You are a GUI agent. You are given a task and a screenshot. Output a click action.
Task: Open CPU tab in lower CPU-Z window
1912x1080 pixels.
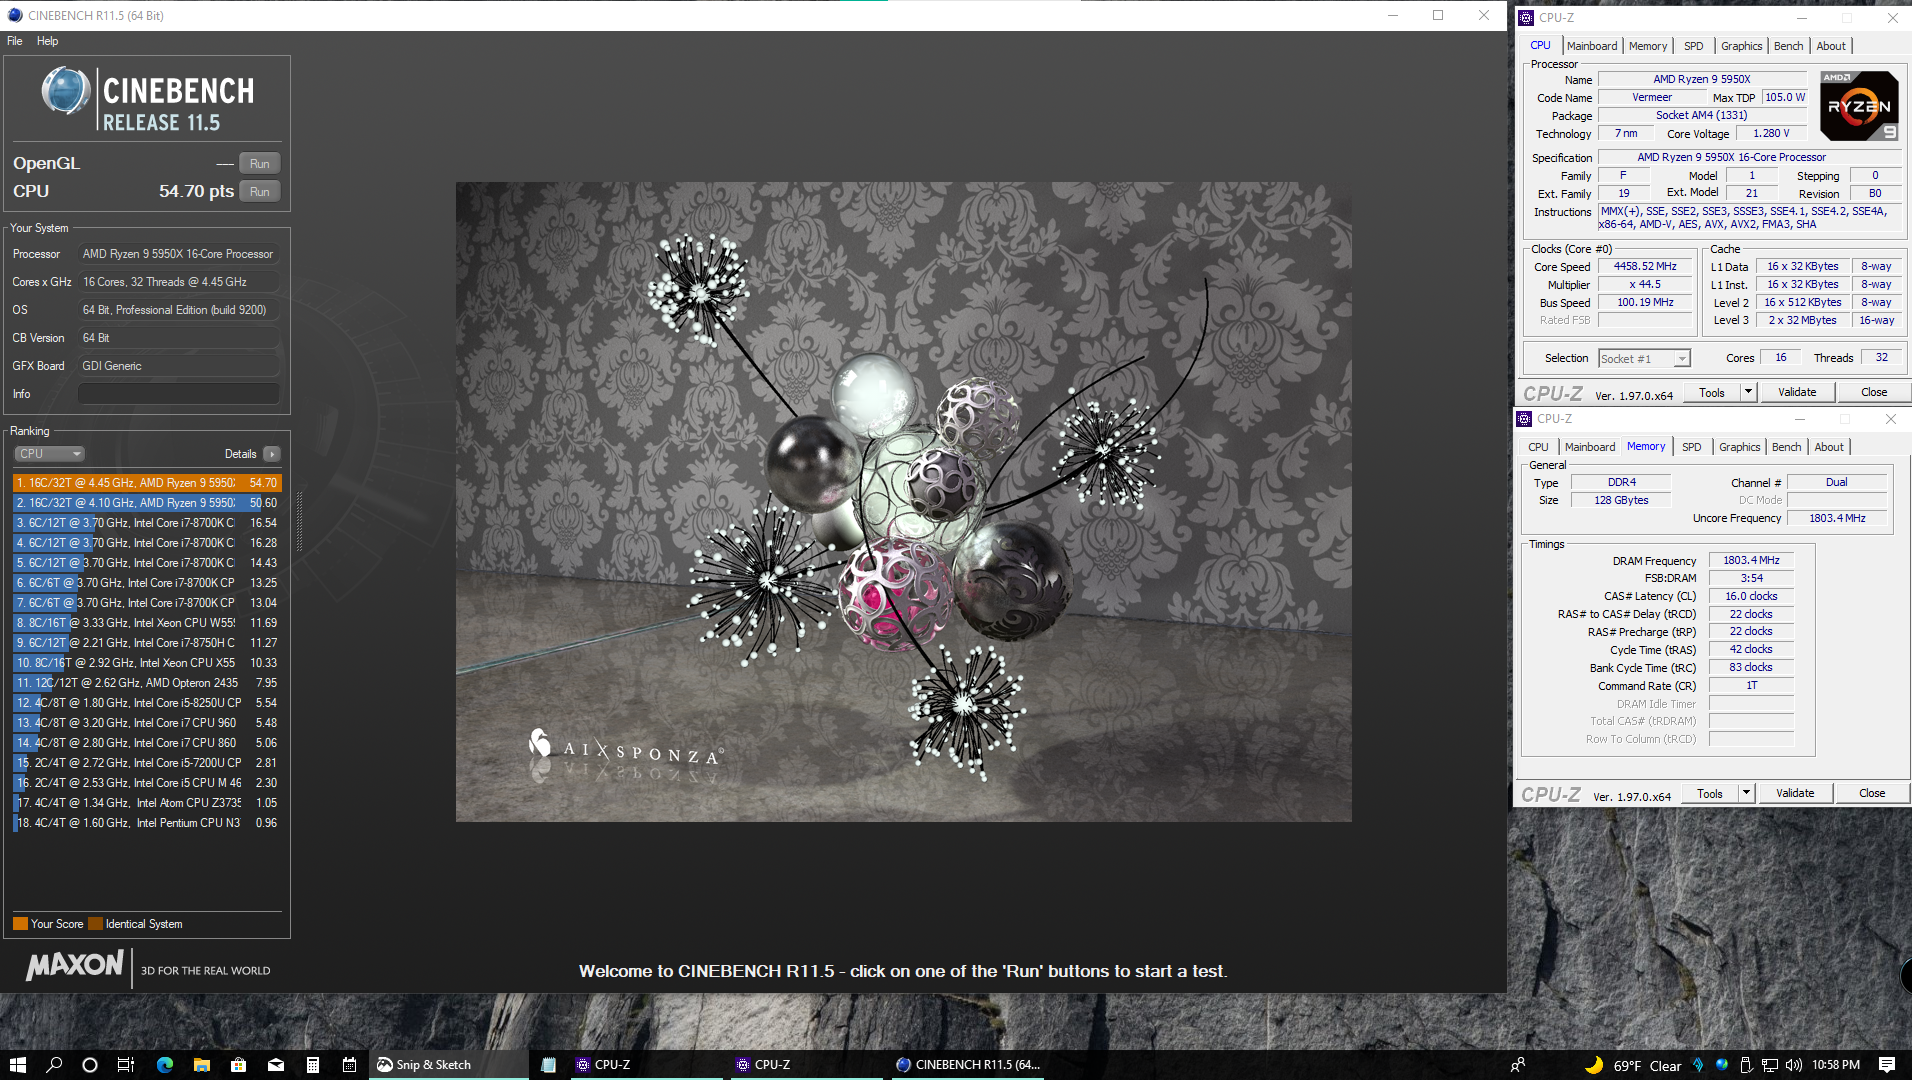1538,447
